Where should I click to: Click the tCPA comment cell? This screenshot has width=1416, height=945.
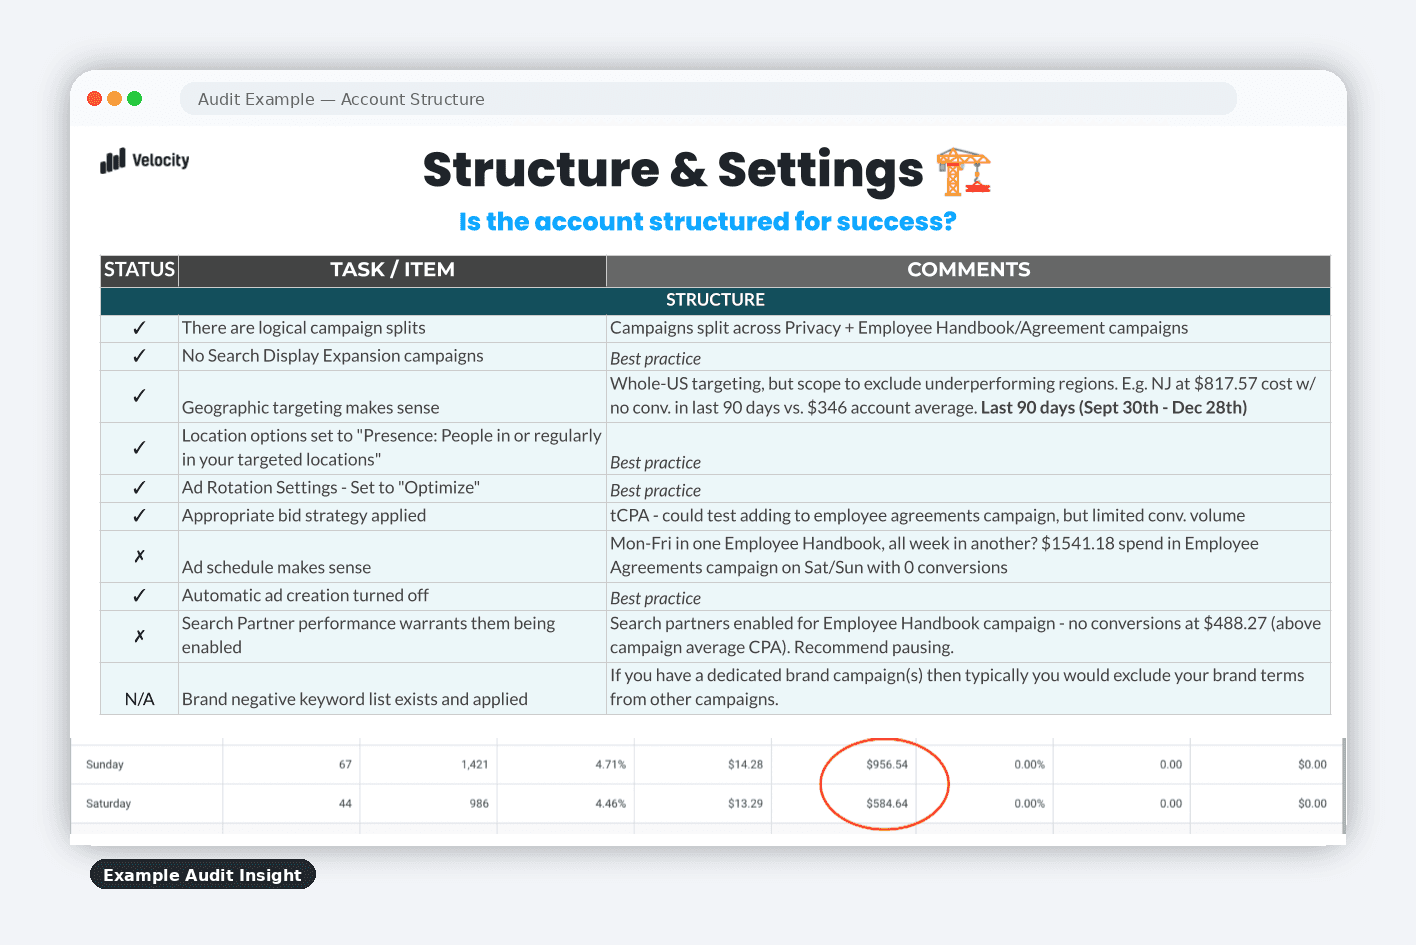pos(968,516)
